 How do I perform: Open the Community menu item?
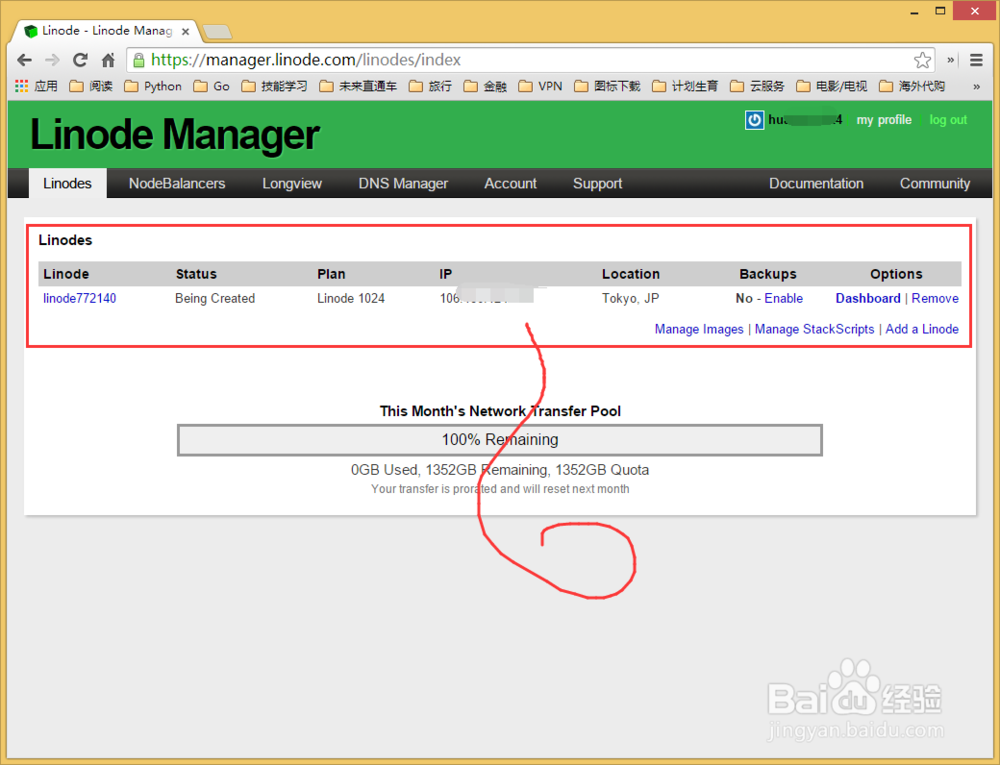[x=935, y=184]
